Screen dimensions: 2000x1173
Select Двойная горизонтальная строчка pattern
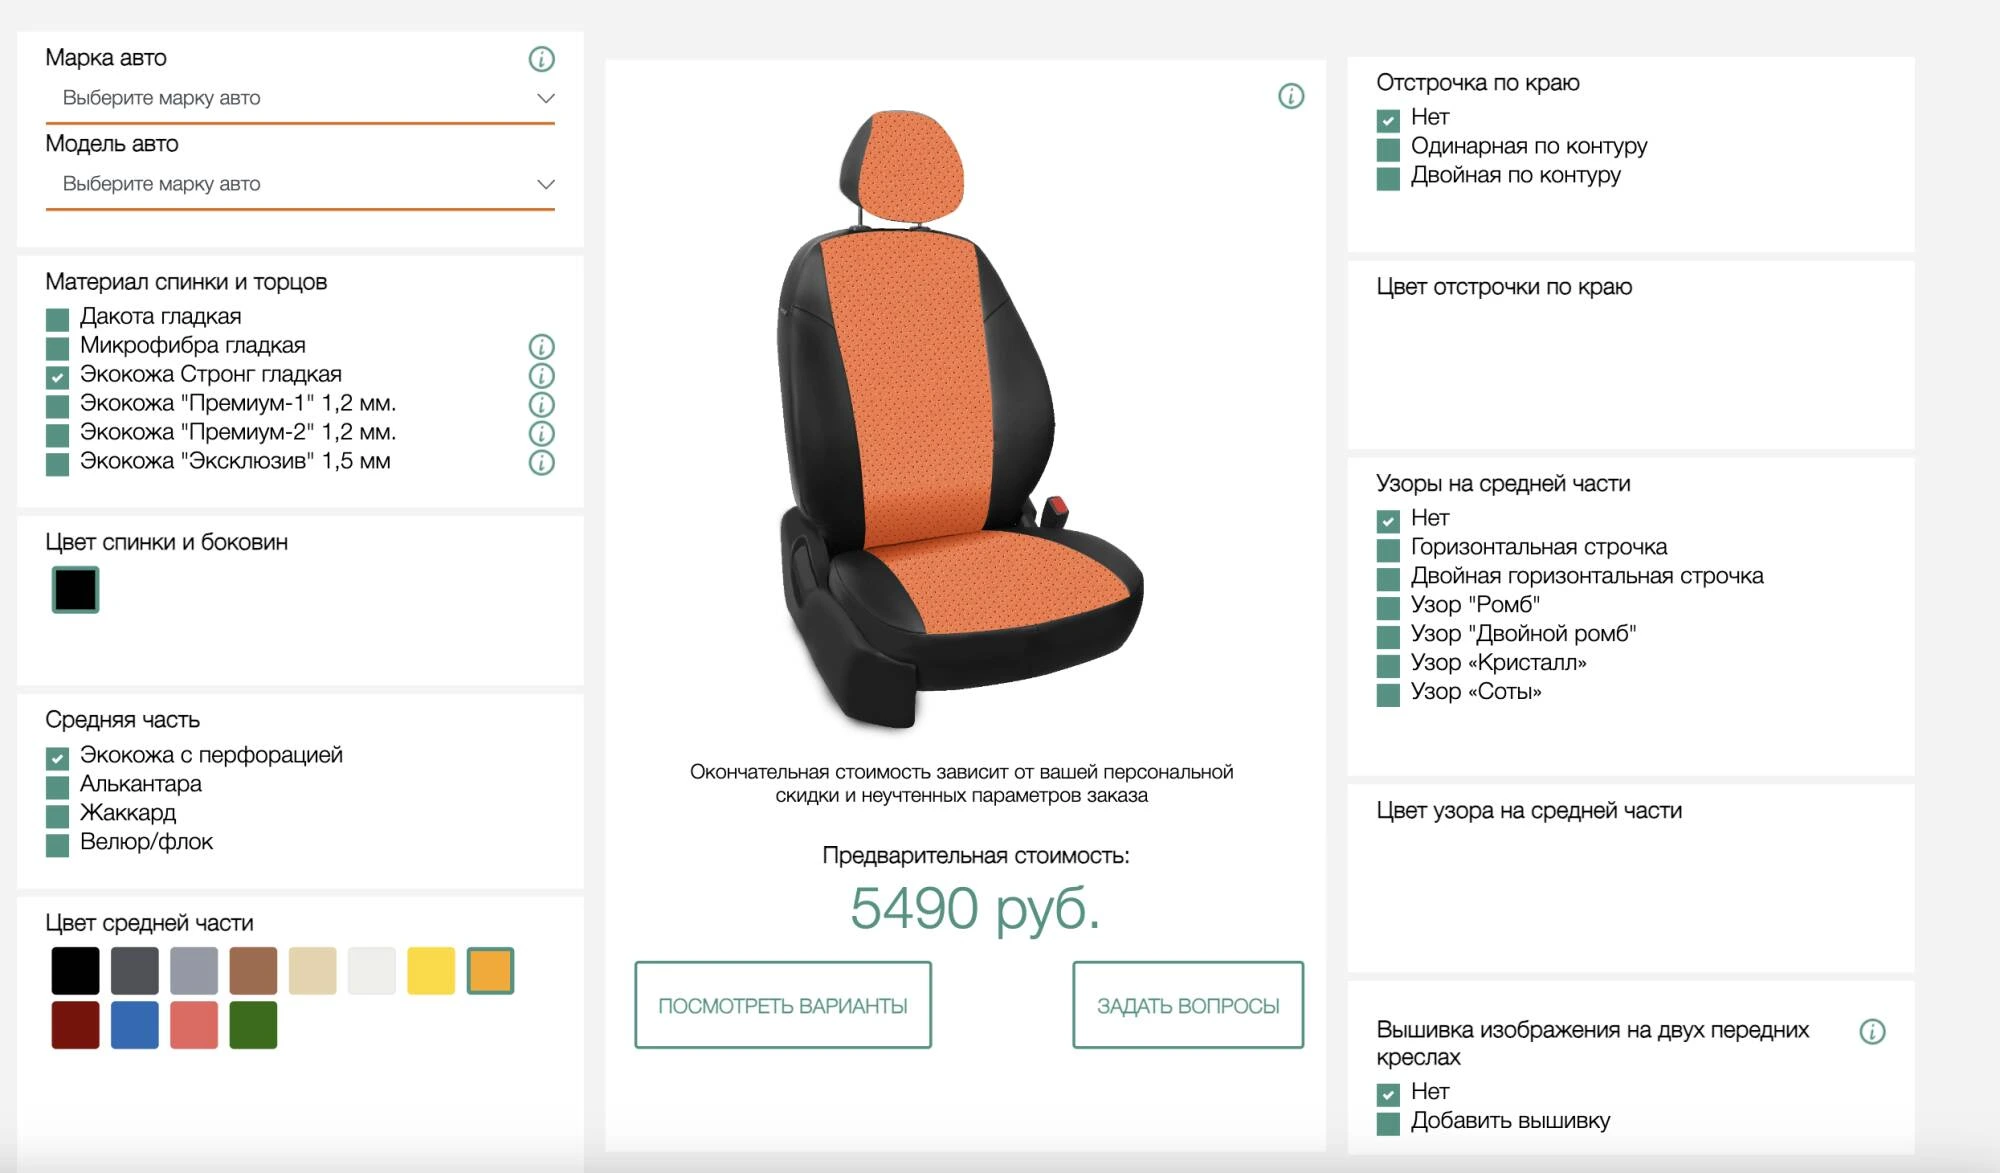(1388, 580)
